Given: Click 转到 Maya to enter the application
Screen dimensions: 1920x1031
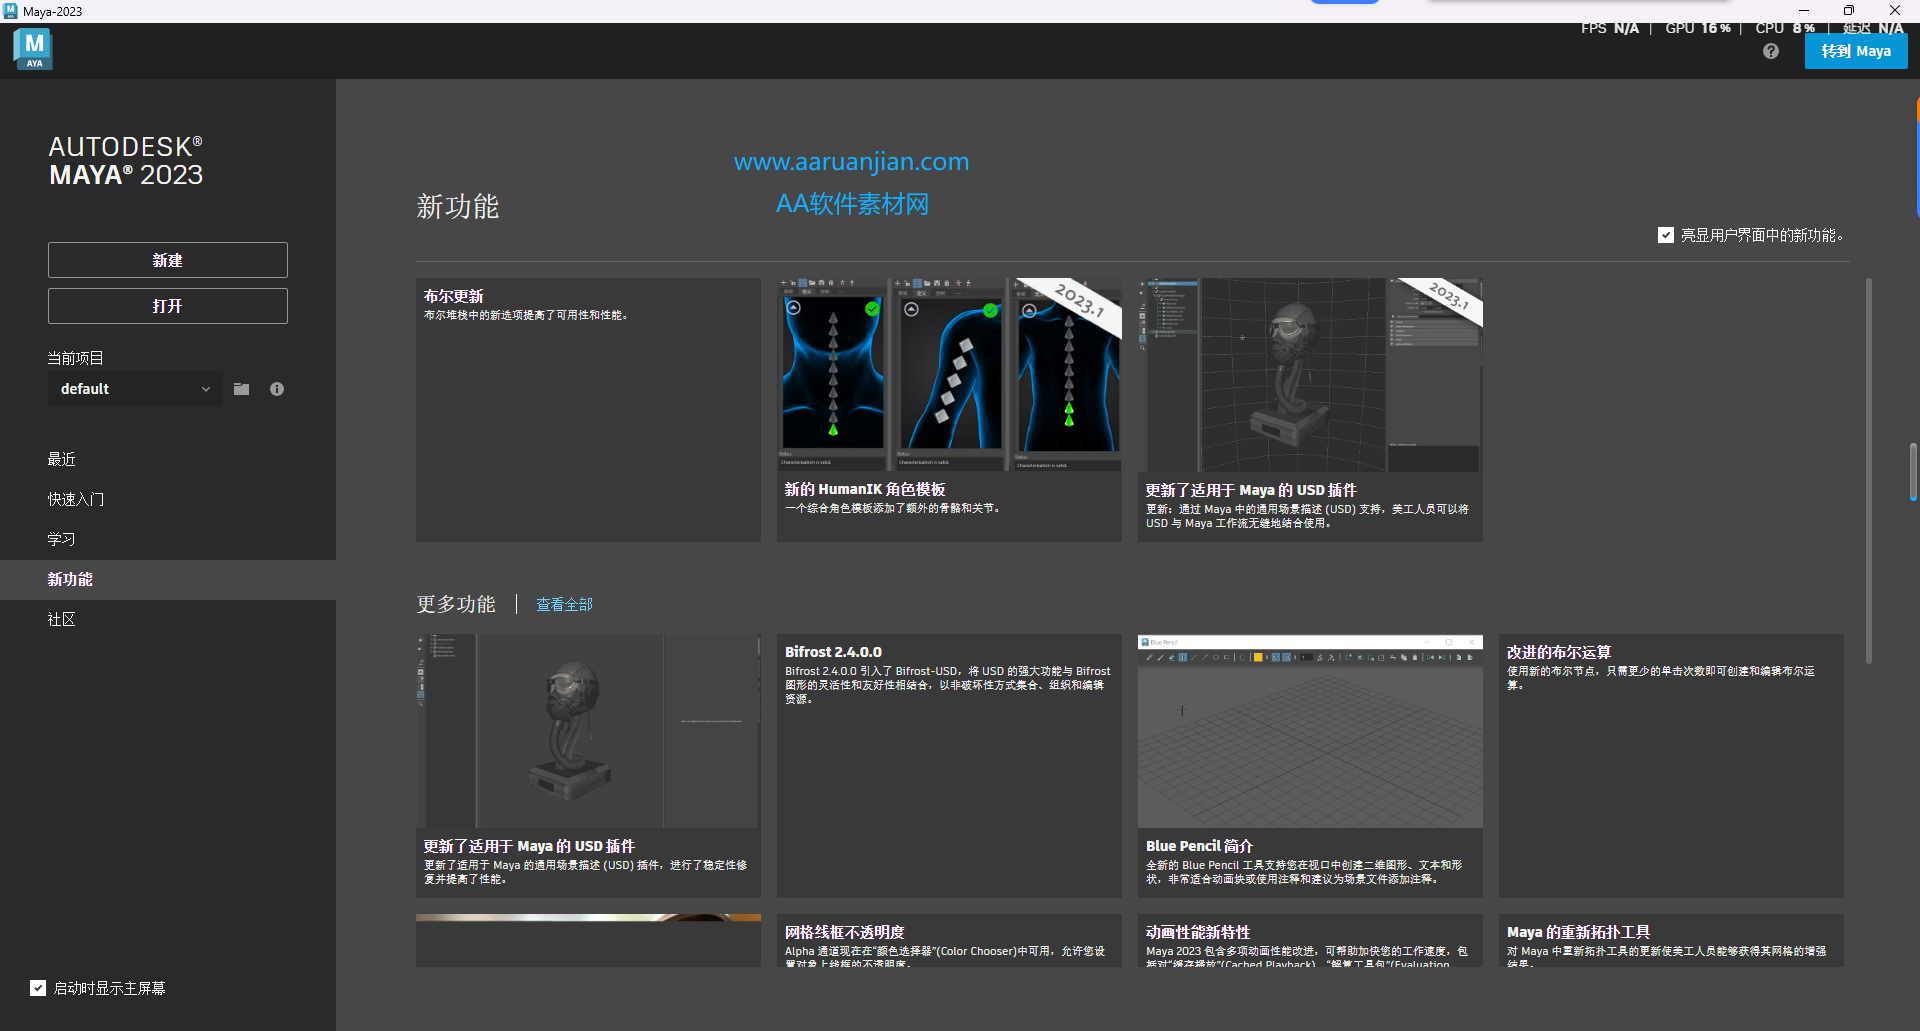Looking at the screenshot, I should 1856,50.
